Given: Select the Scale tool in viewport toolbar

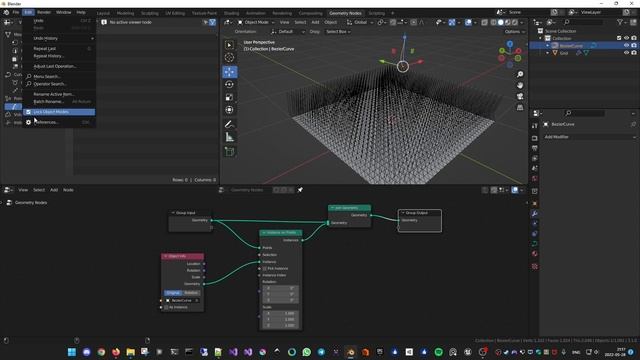Looking at the screenshot, I should pos(229,97).
